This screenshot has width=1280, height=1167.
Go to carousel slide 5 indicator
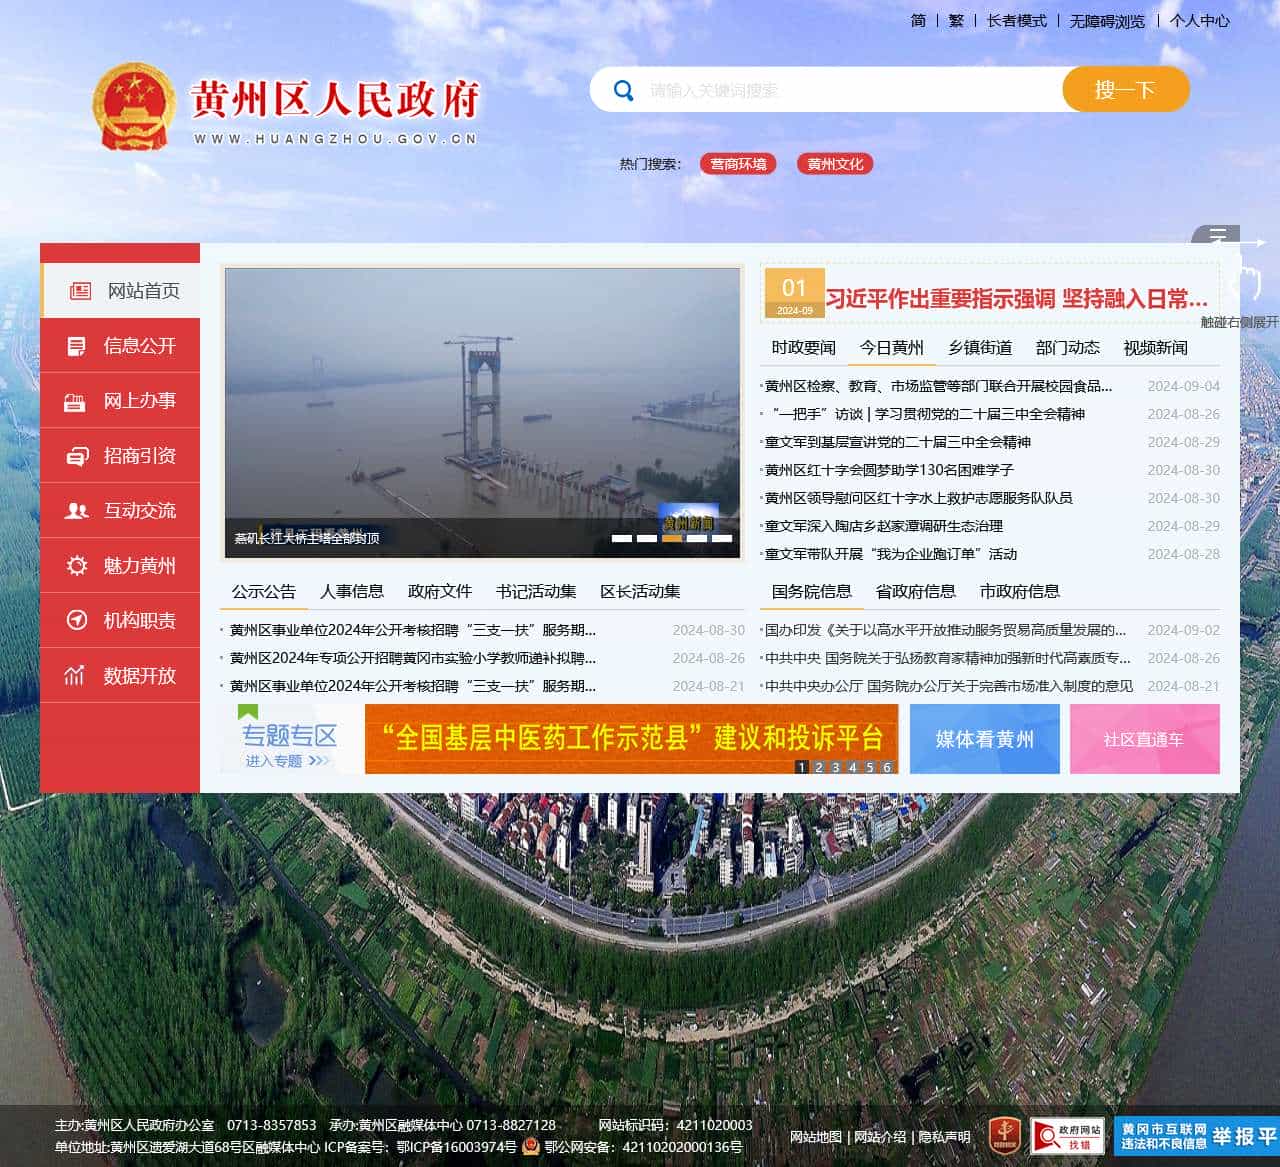(722, 538)
